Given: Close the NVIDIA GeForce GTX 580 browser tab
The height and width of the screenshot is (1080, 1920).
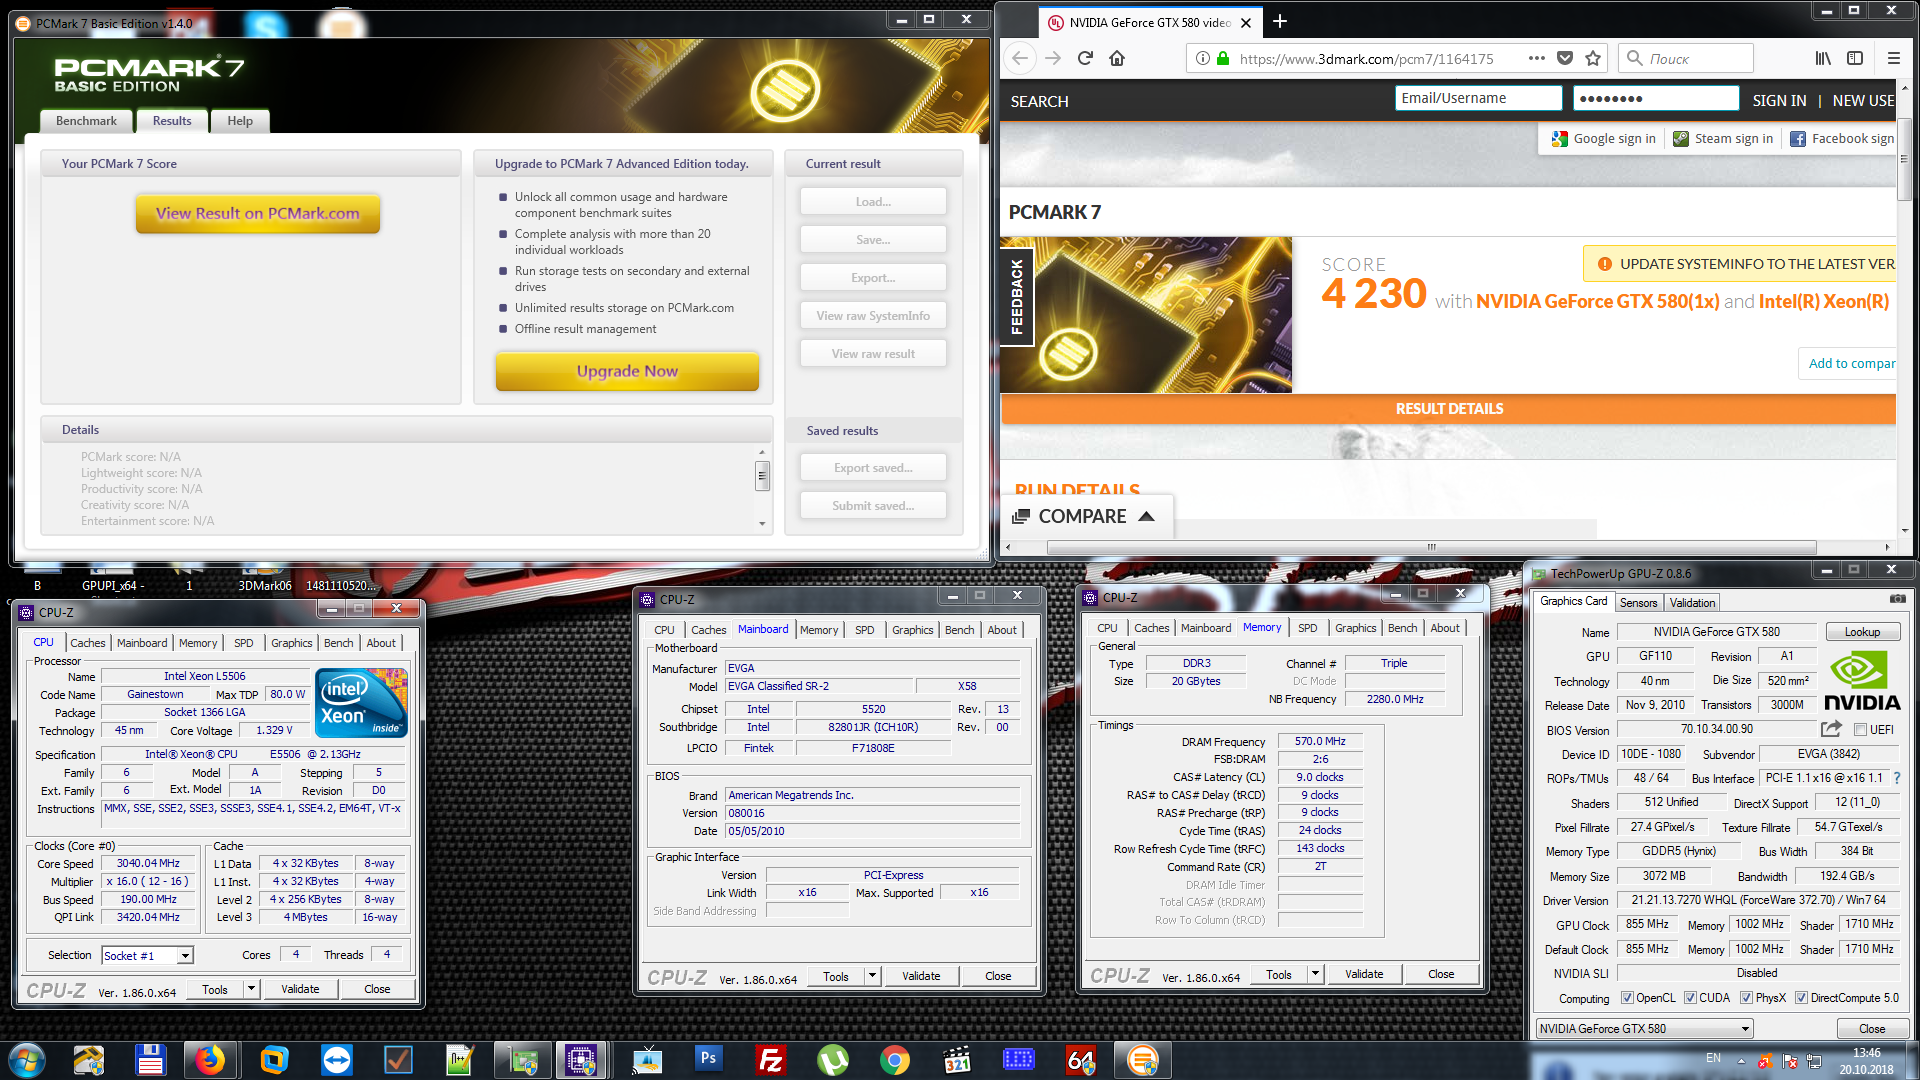Looking at the screenshot, I should click(1245, 22).
